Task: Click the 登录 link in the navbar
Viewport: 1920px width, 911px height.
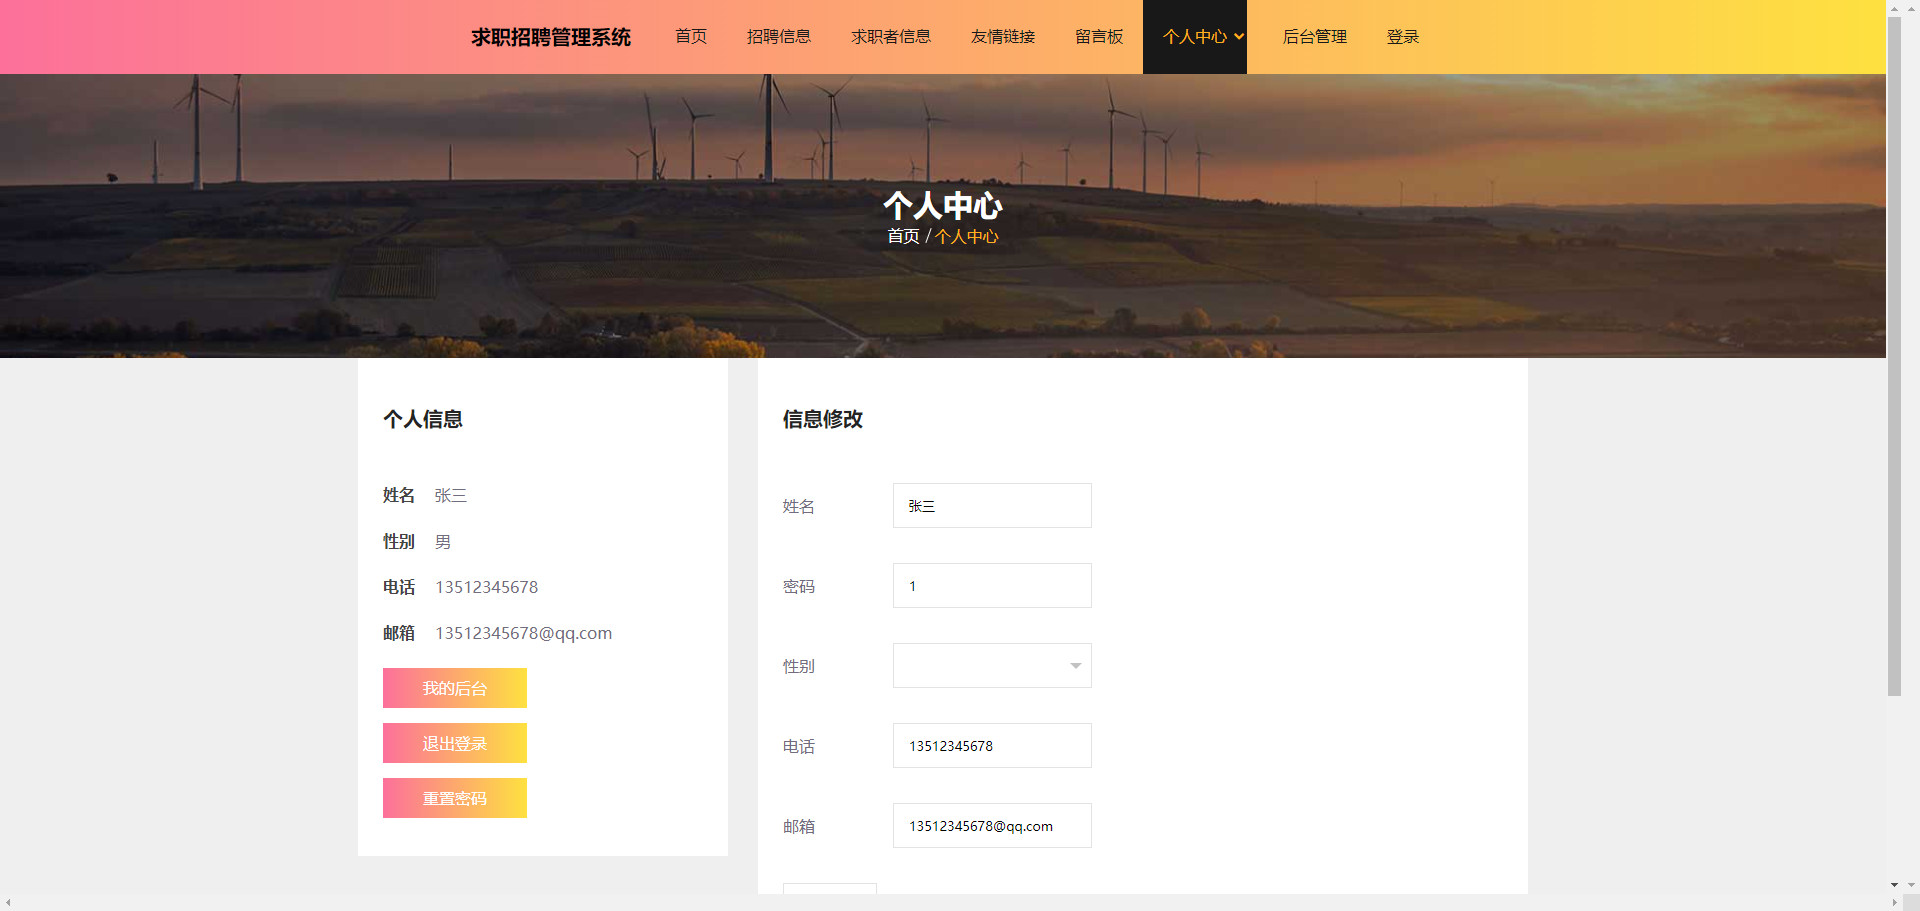Action: pos(1403,37)
